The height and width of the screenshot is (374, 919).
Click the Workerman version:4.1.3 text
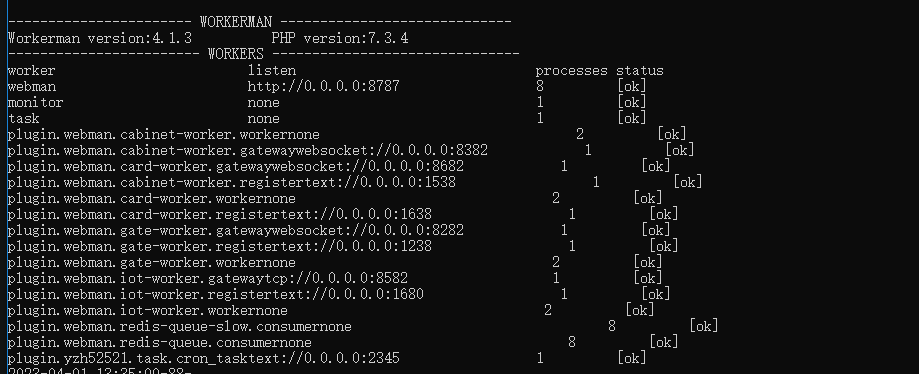pos(100,39)
